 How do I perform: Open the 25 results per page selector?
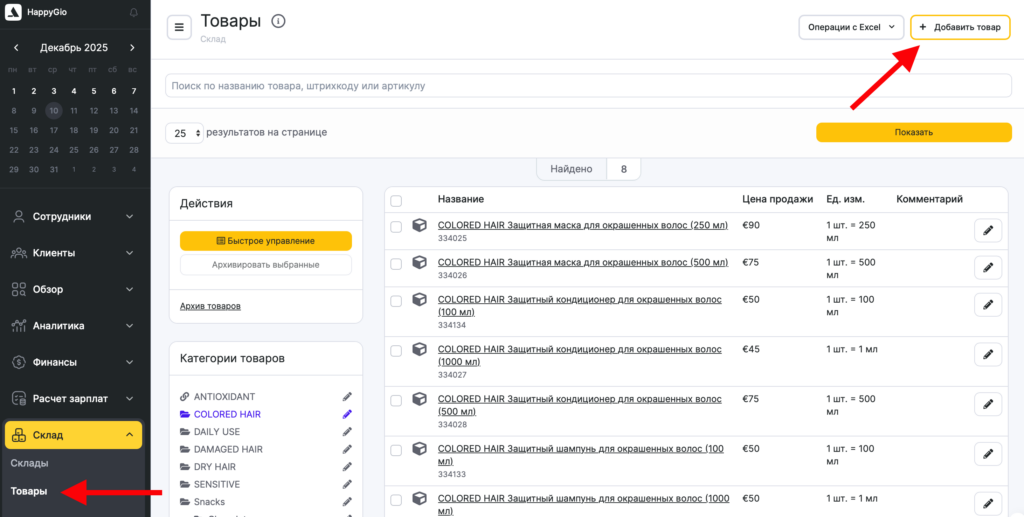click(x=184, y=133)
